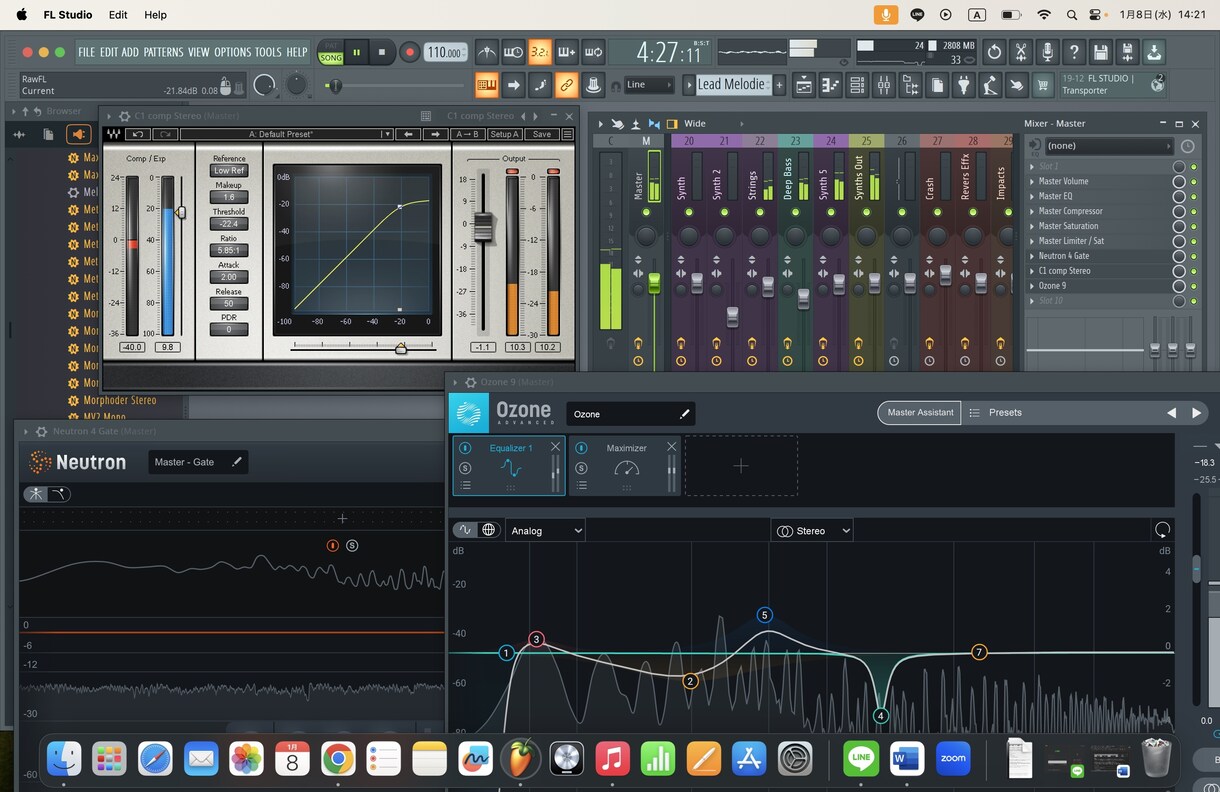This screenshot has width=1220, height=792.
Task: Click the metronome icon in the toolbar
Action: point(487,52)
